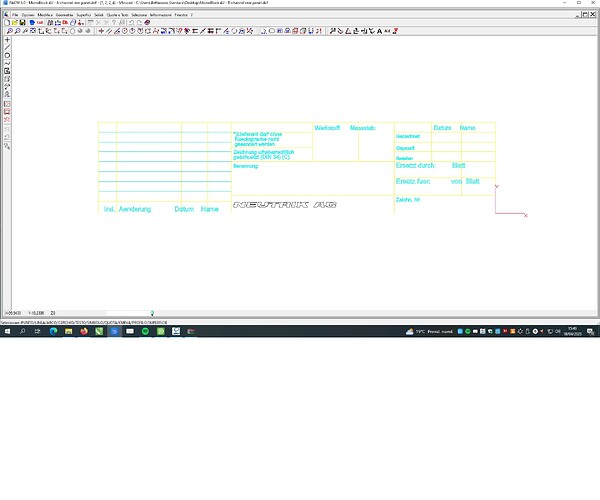Click the shaded sphere rendering icon
The width and height of the screenshot is (600, 500).
pos(80,31)
